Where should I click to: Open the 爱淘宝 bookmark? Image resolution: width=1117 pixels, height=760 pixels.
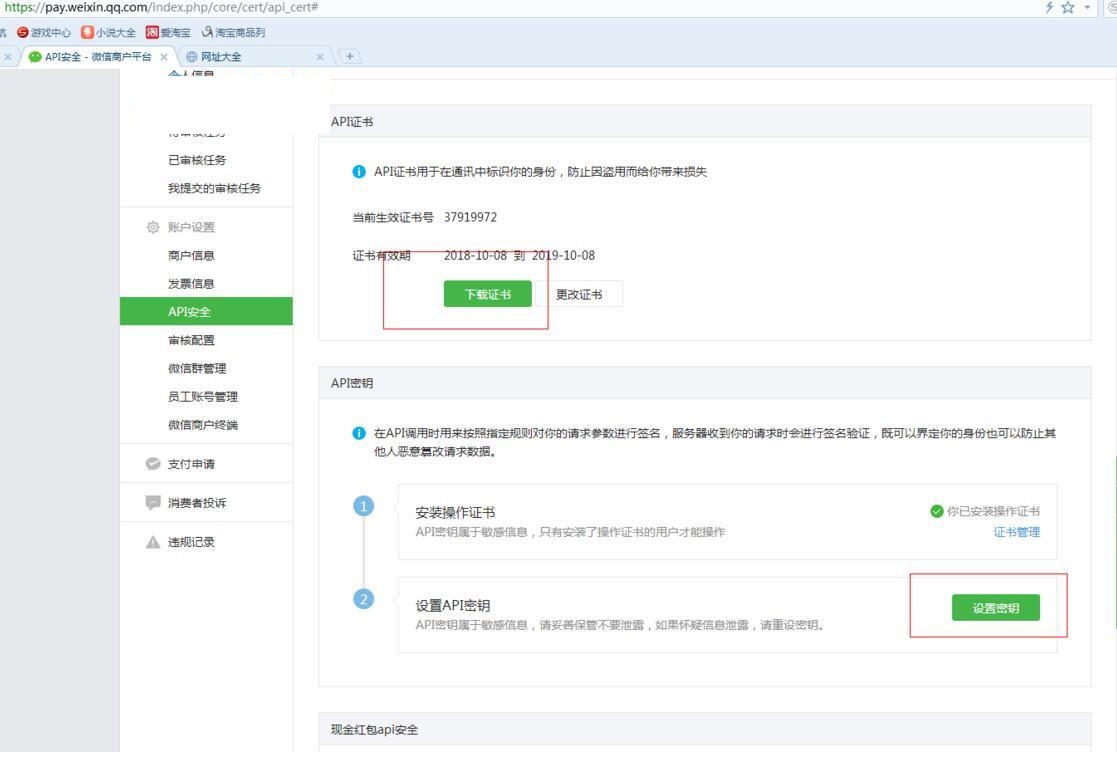[169, 32]
